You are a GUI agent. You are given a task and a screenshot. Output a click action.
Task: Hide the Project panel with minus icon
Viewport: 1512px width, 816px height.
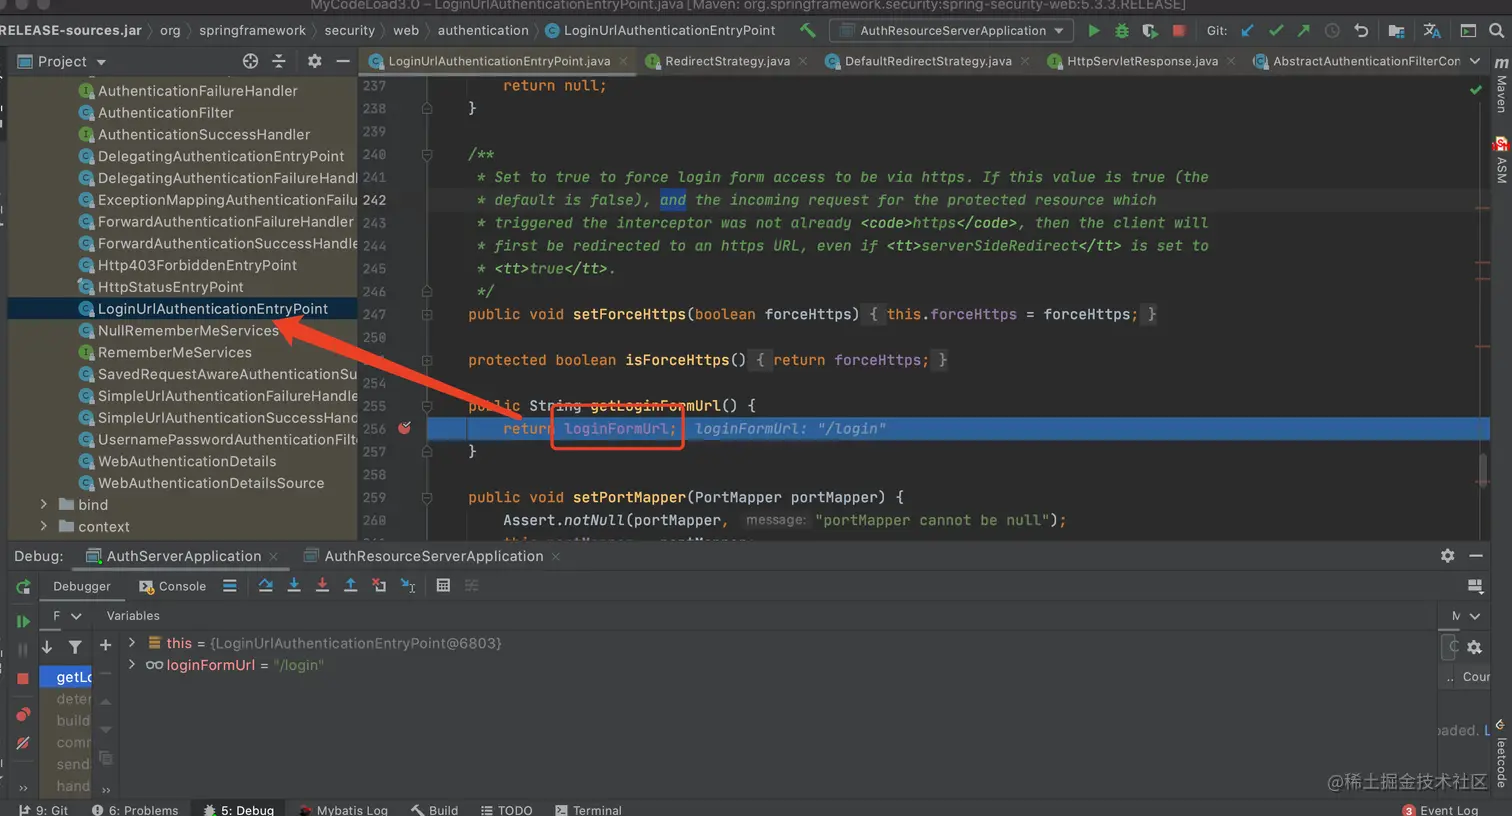(342, 61)
